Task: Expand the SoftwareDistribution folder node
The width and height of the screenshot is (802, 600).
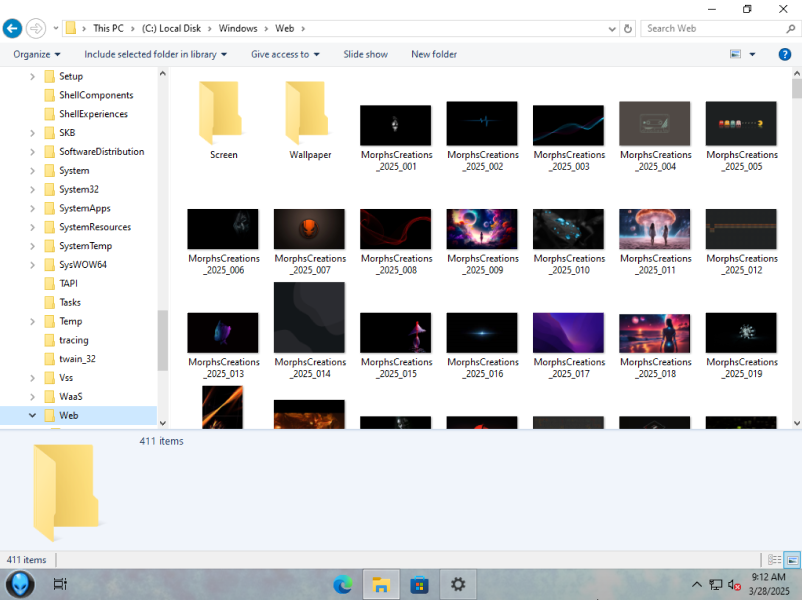Action: tap(33, 152)
